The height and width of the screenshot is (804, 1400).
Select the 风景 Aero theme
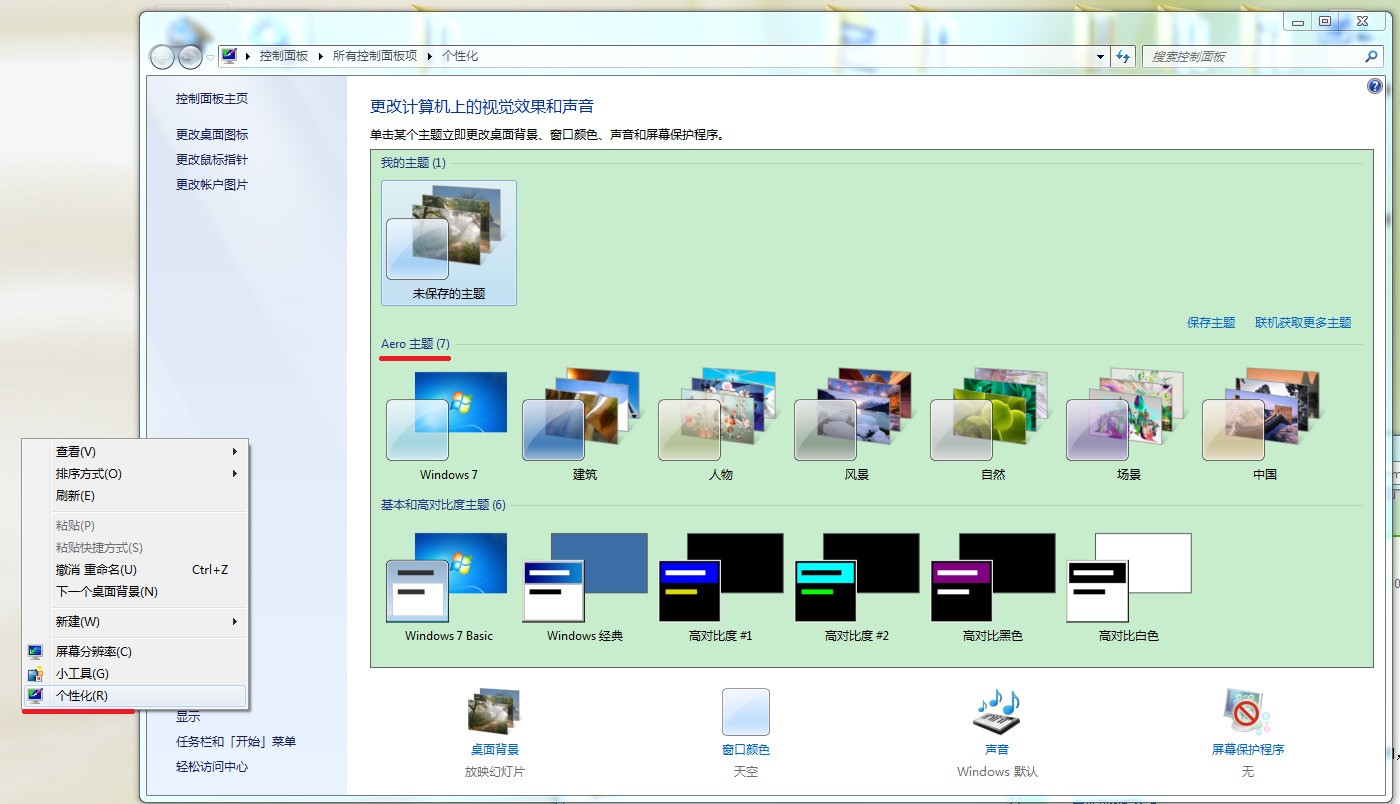(x=857, y=427)
